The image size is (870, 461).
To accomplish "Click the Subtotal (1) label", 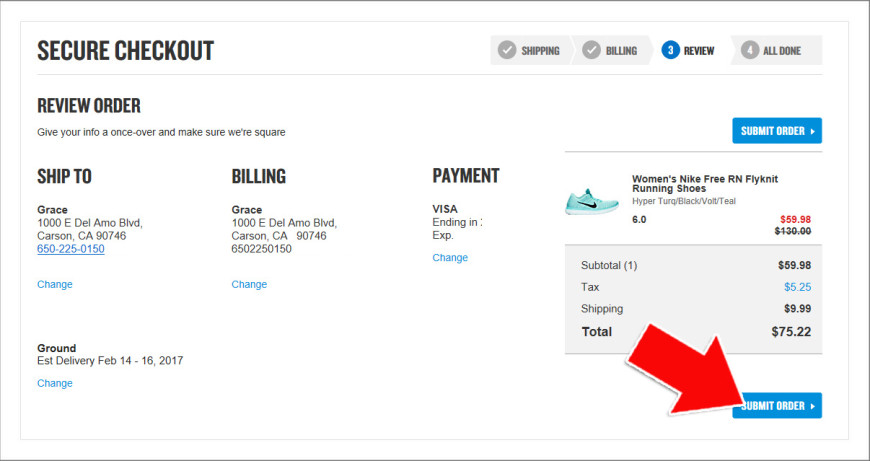I will click(x=609, y=265).
